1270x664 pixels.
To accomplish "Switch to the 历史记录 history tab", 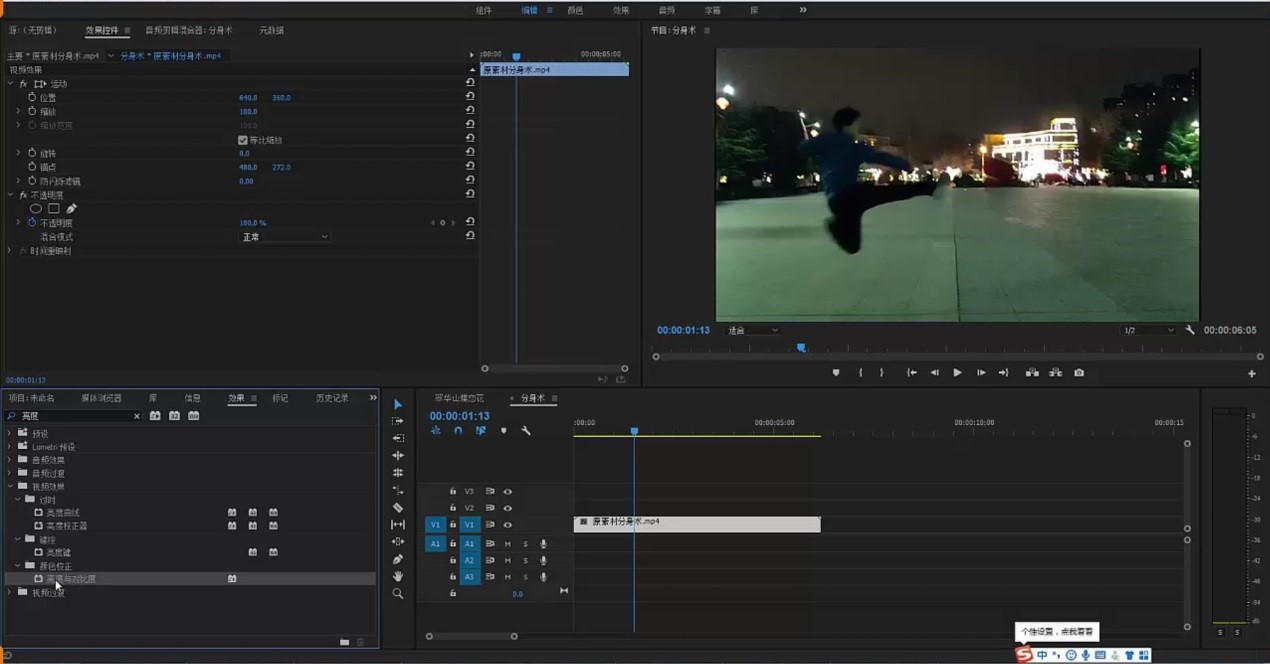I will (332, 398).
